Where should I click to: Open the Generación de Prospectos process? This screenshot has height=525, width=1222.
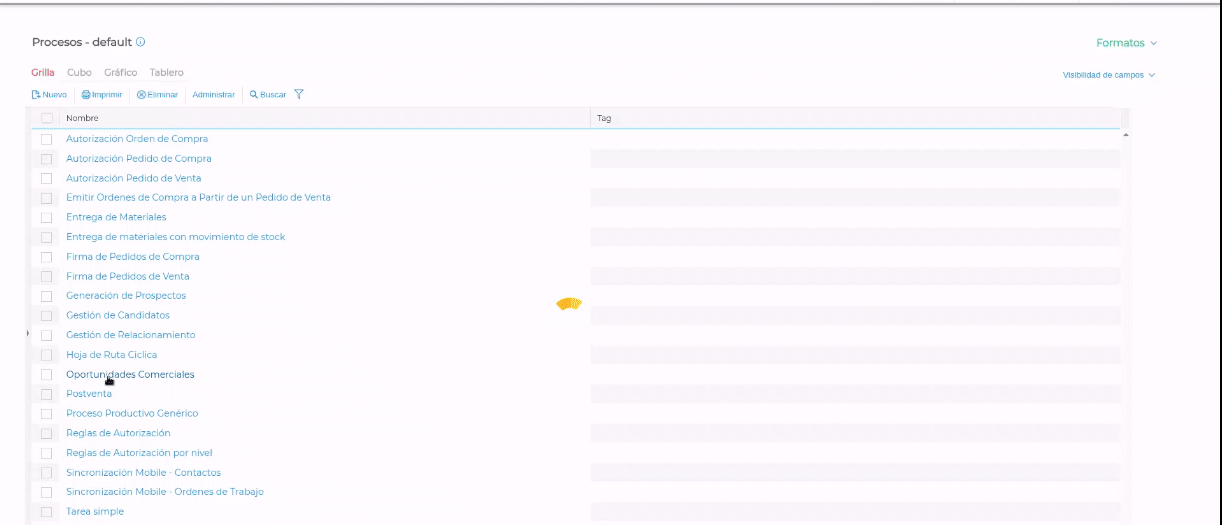[126, 296]
